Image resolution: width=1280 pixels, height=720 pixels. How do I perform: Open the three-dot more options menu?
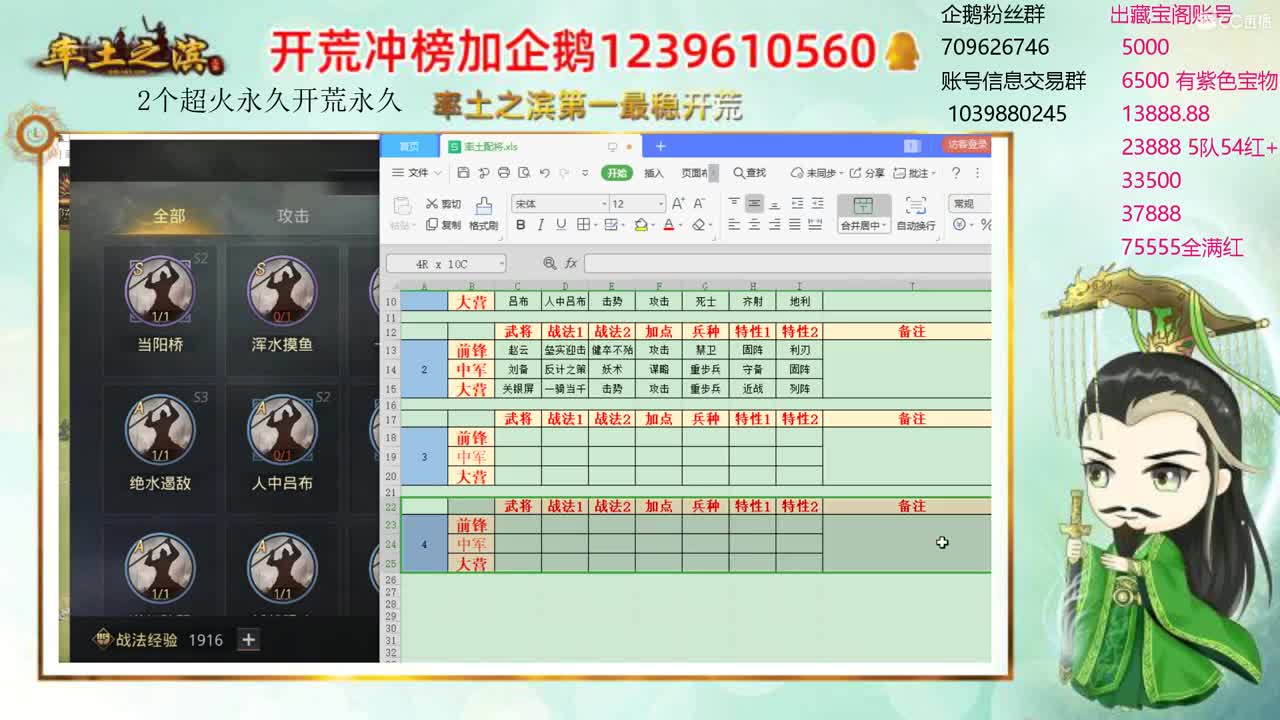click(976, 173)
